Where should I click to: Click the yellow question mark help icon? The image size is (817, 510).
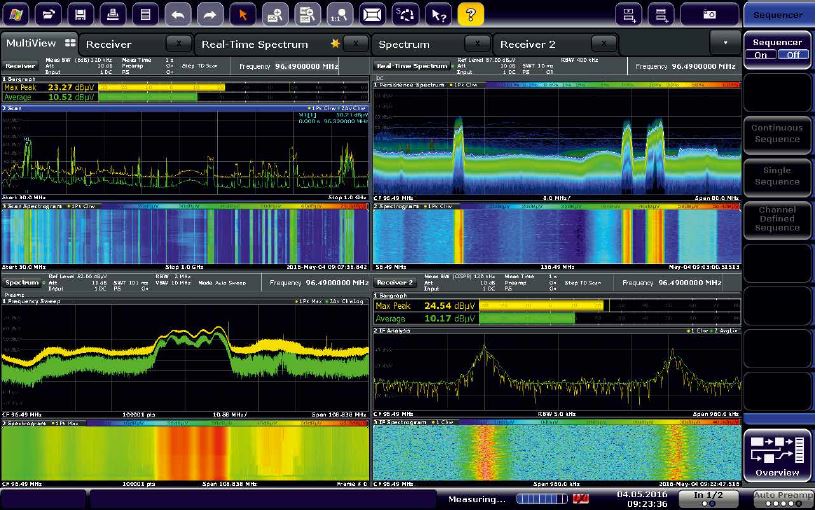470,14
